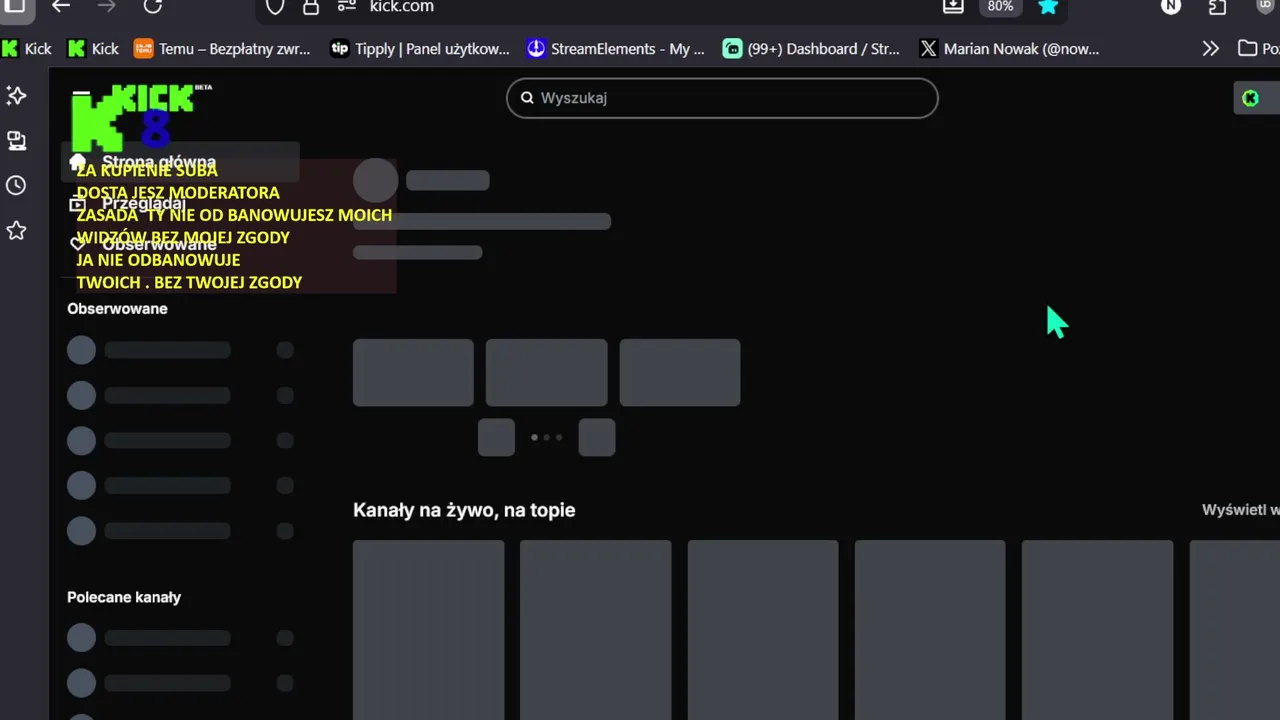Screen dimensions: 1280x720
Task: Open the bookmarks star icon in sidebar
Action: (16, 231)
